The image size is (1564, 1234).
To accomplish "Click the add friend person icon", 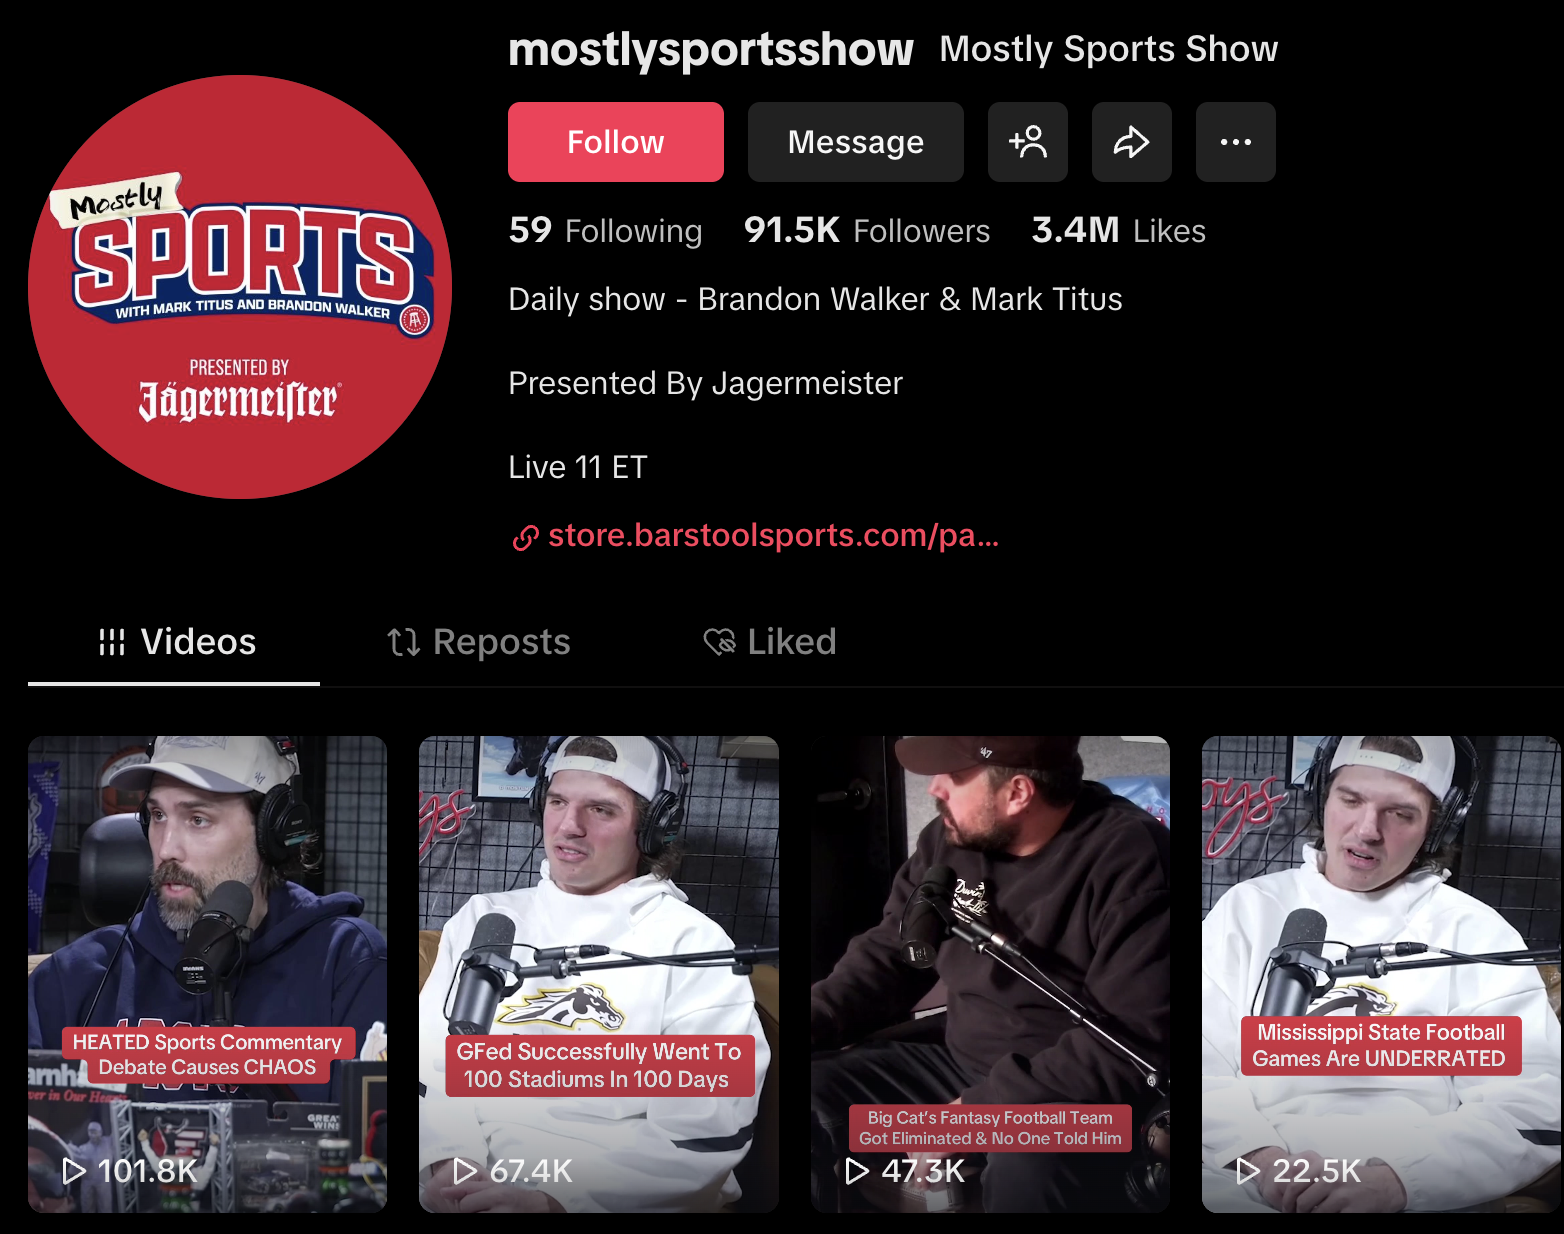I will [1028, 142].
